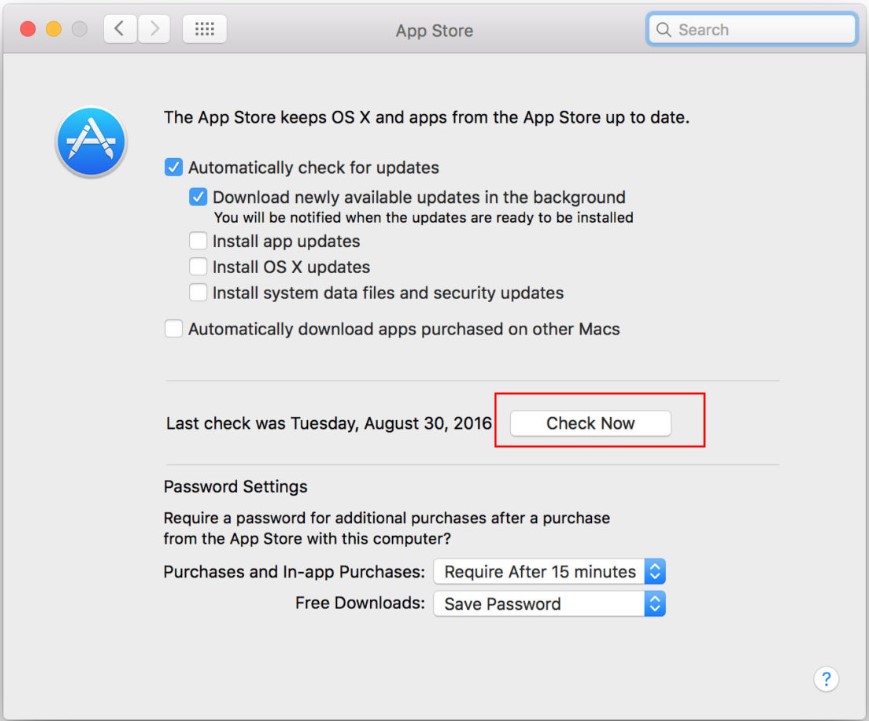Click into the Search field
Image resolution: width=869 pixels, height=721 pixels.
[x=752, y=29]
